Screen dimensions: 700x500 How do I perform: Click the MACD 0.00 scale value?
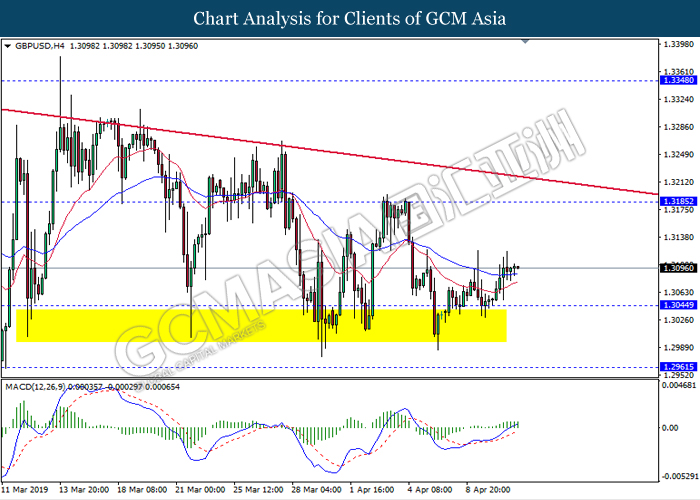pos(671,428)
